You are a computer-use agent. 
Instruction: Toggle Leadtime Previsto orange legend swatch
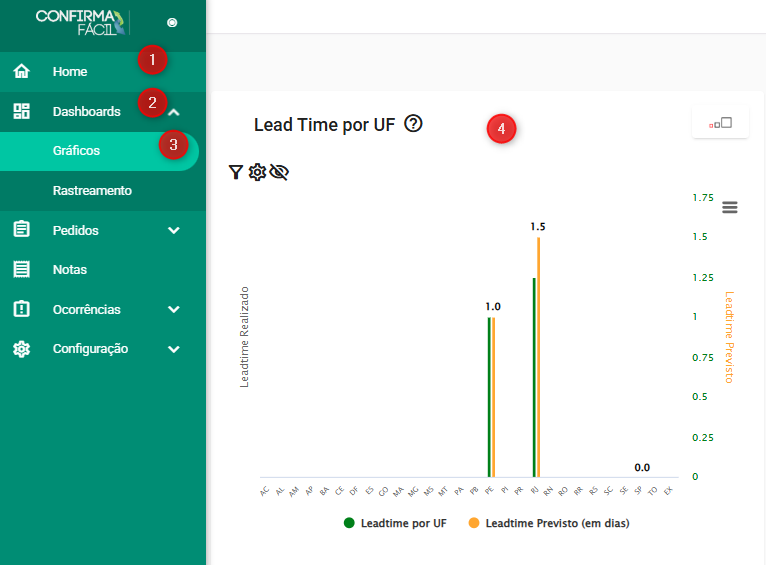coord(474,523)
